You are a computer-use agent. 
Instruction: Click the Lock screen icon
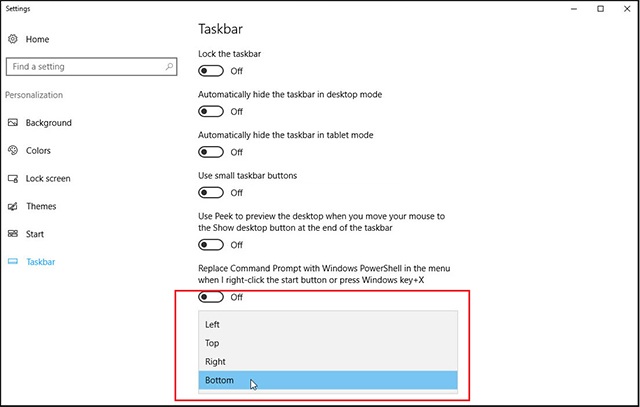click(13, 178)
